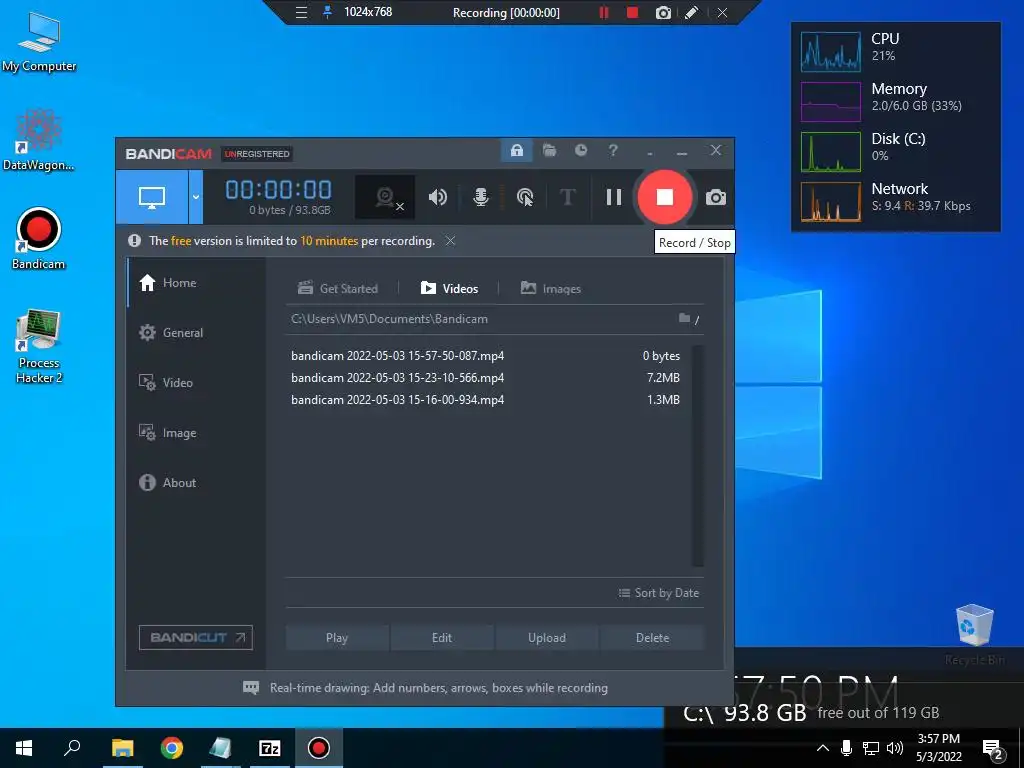1024x768 pixels.
Task: Open the Recycle Bin desktop icon
Action: click(x=974, y=635)
